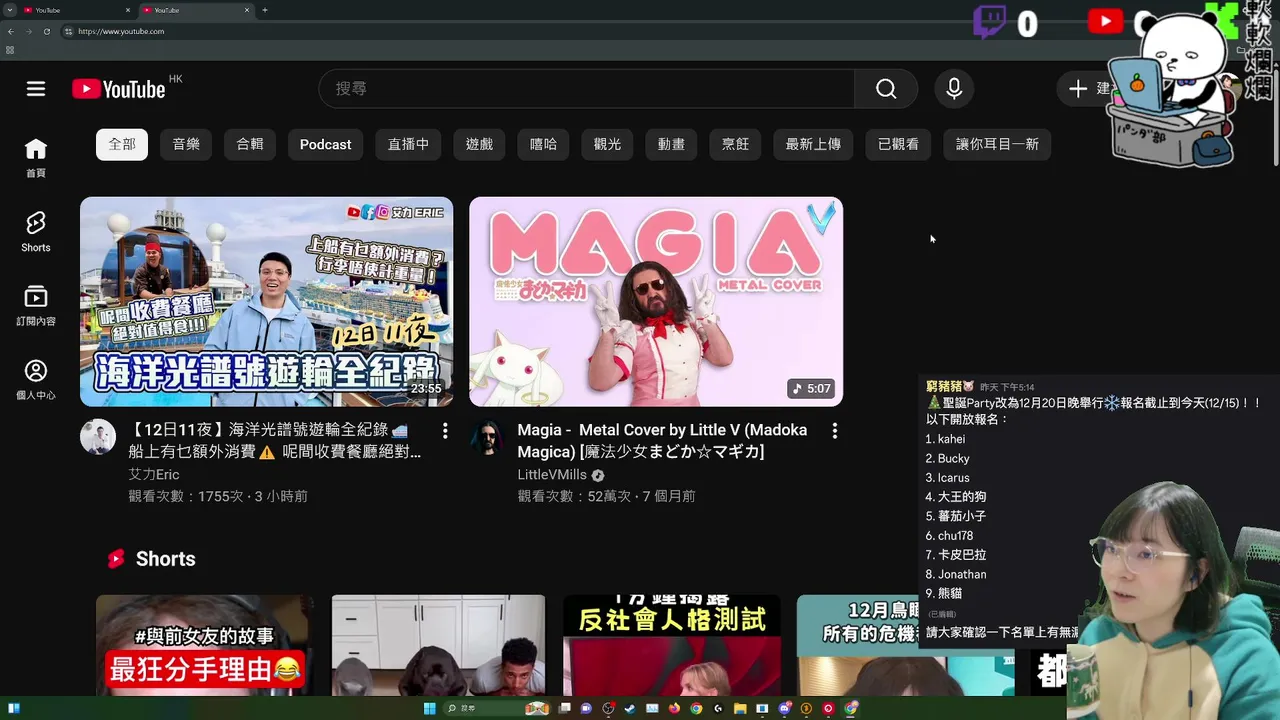Open options menu for 海洋光譜號 video
1280x720 pixels.
tap(445, 431)
